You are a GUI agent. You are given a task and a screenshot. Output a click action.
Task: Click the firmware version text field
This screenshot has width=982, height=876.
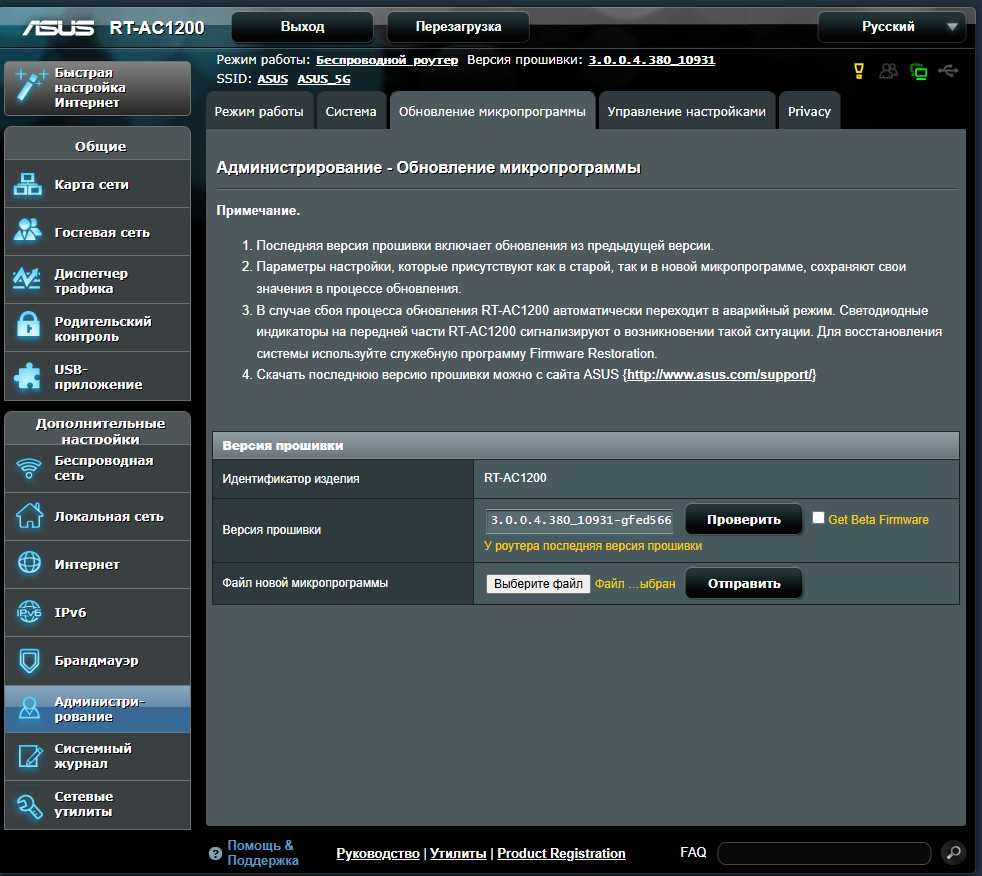[x=579, y=520]
